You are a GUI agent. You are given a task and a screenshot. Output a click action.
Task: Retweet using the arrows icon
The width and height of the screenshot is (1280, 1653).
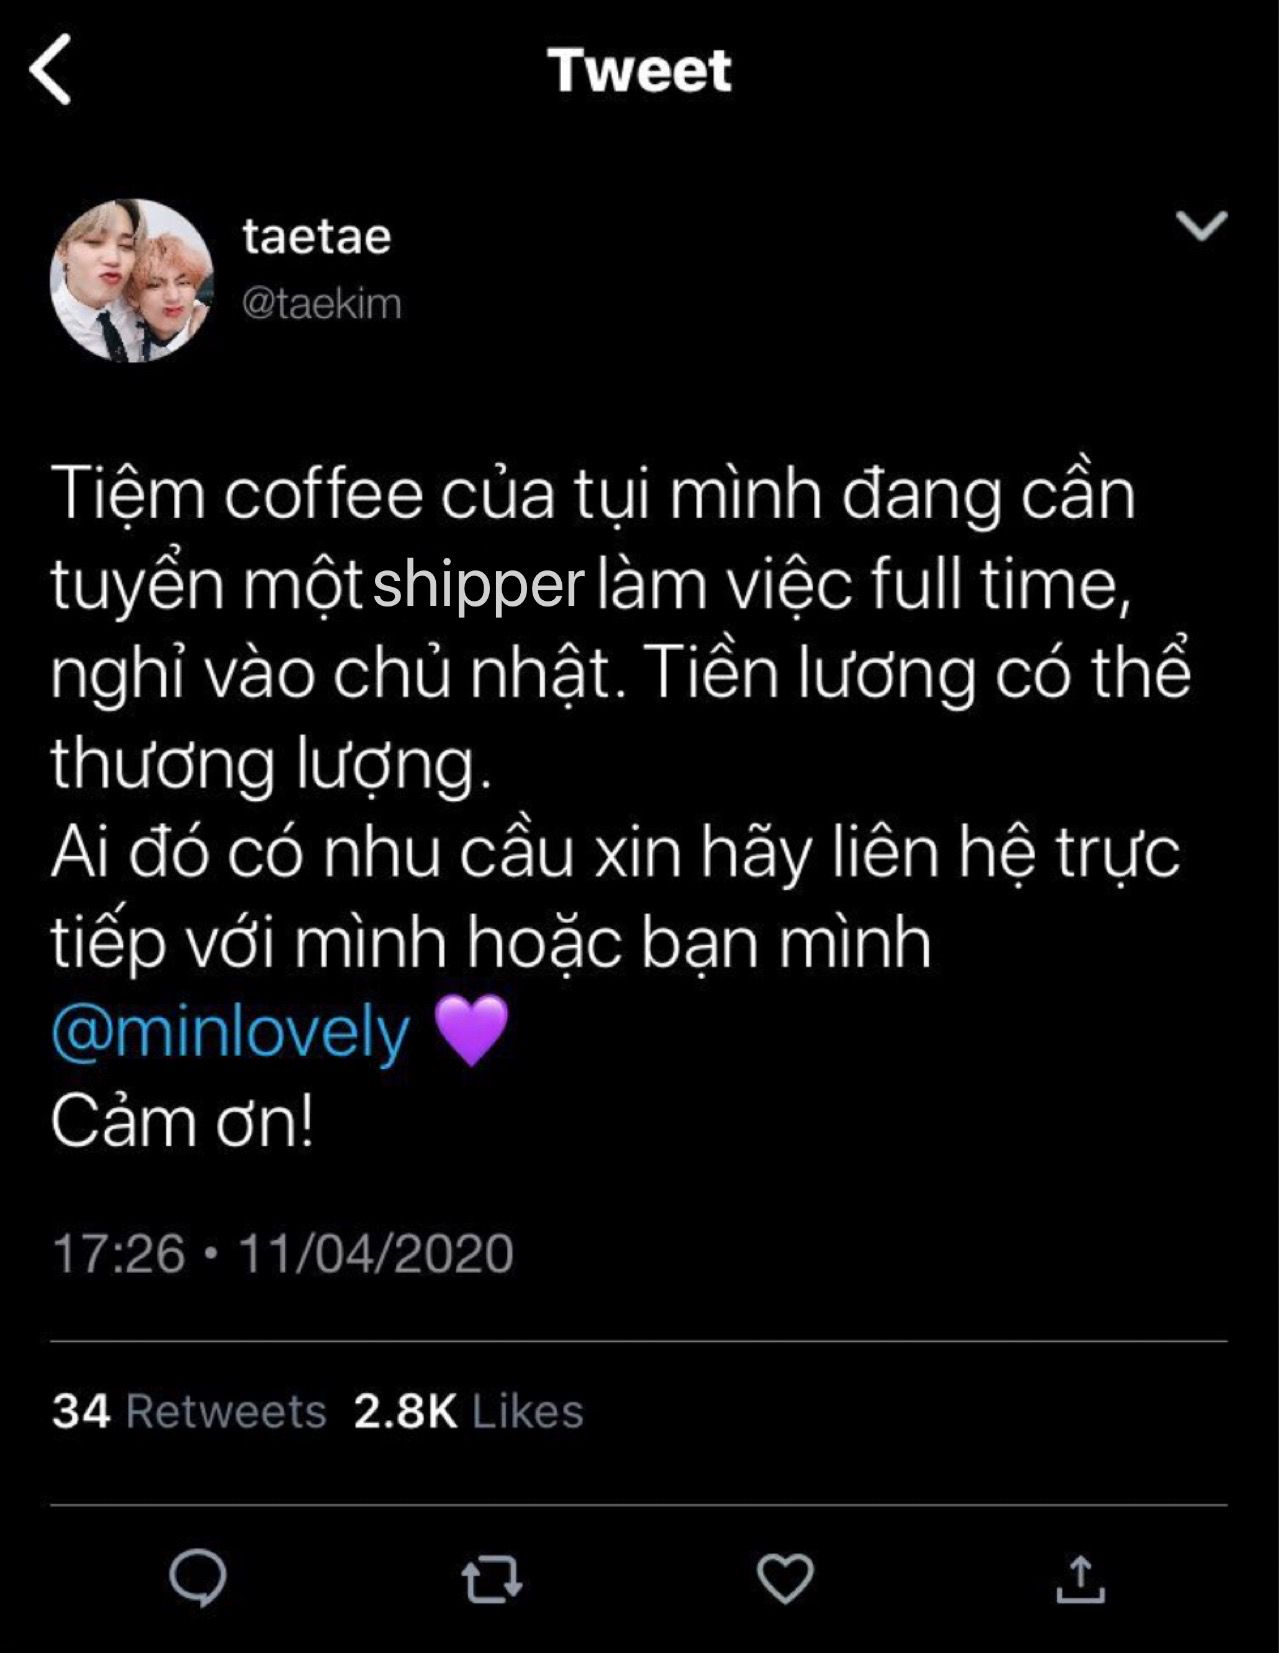491,1580
